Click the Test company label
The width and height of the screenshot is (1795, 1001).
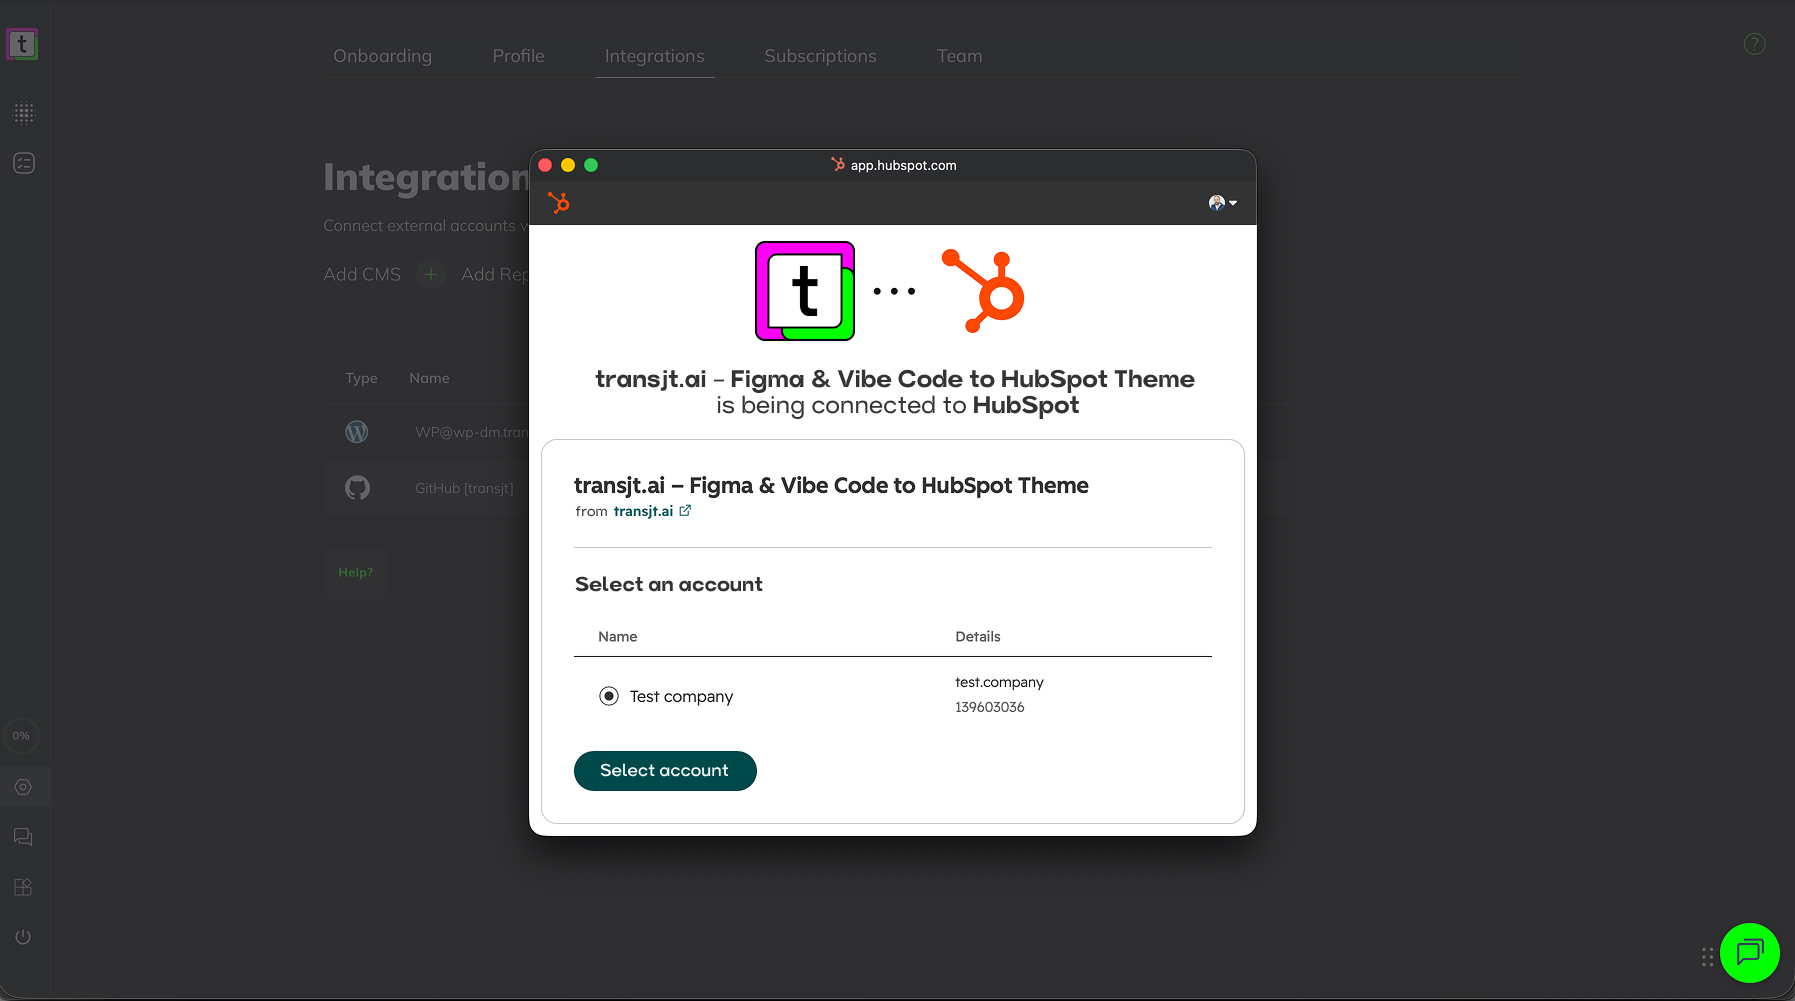click(682, 696)
